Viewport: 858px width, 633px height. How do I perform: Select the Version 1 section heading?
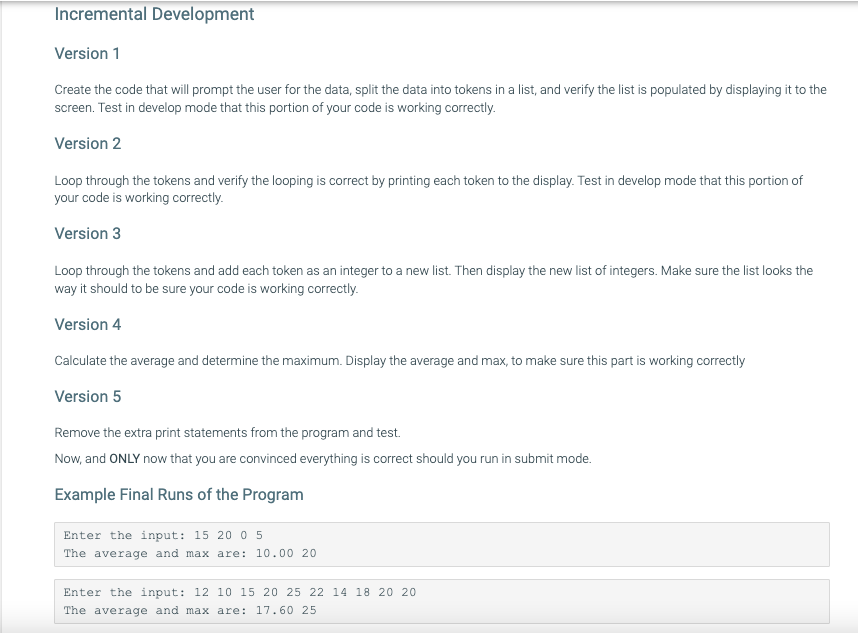[x=88, y=54]
